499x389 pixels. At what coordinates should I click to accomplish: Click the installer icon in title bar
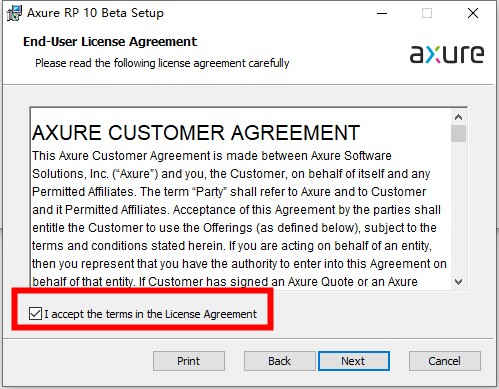(x=15, y=13)
